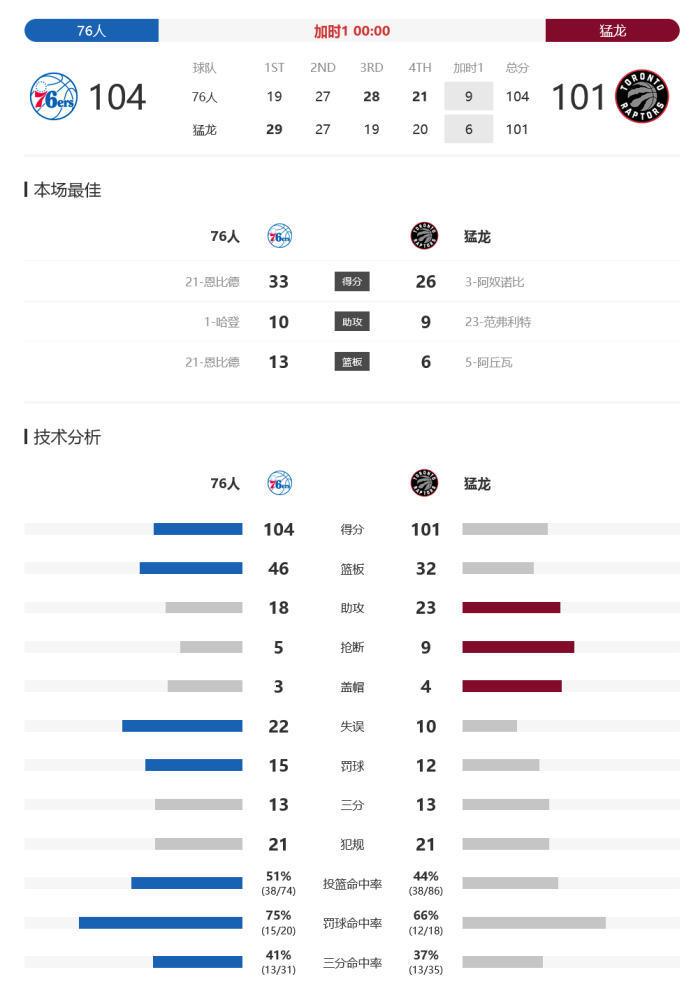Click the blue 76ers 罚球命中率 bar
Image resolution: width=698 pixels, height=1000 pixels.
click(x=160, y=923)
